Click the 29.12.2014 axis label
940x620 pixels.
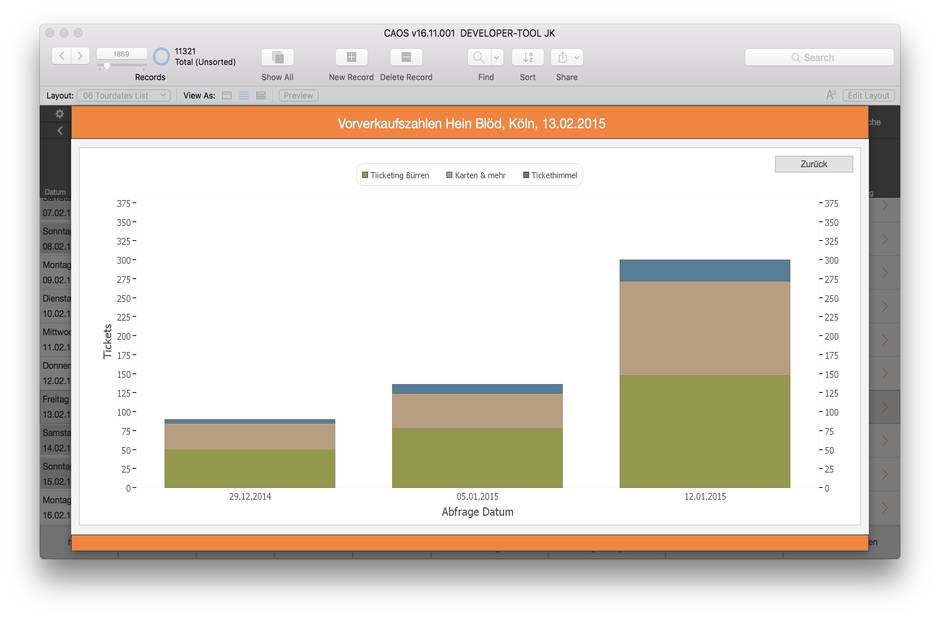(250, 496)
